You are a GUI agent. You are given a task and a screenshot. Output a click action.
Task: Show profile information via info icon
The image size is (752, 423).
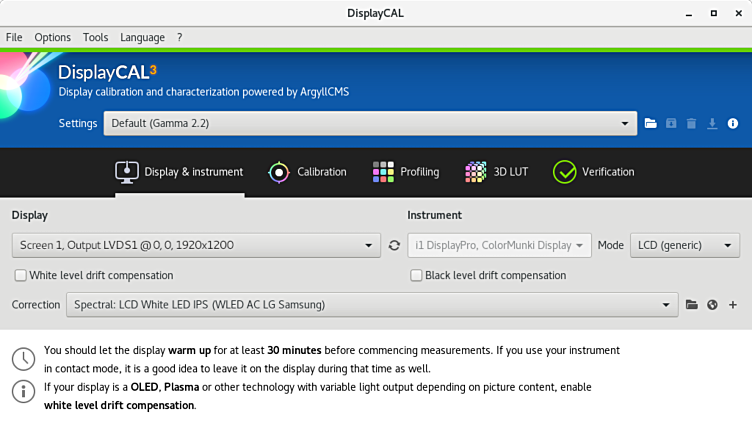733,124
